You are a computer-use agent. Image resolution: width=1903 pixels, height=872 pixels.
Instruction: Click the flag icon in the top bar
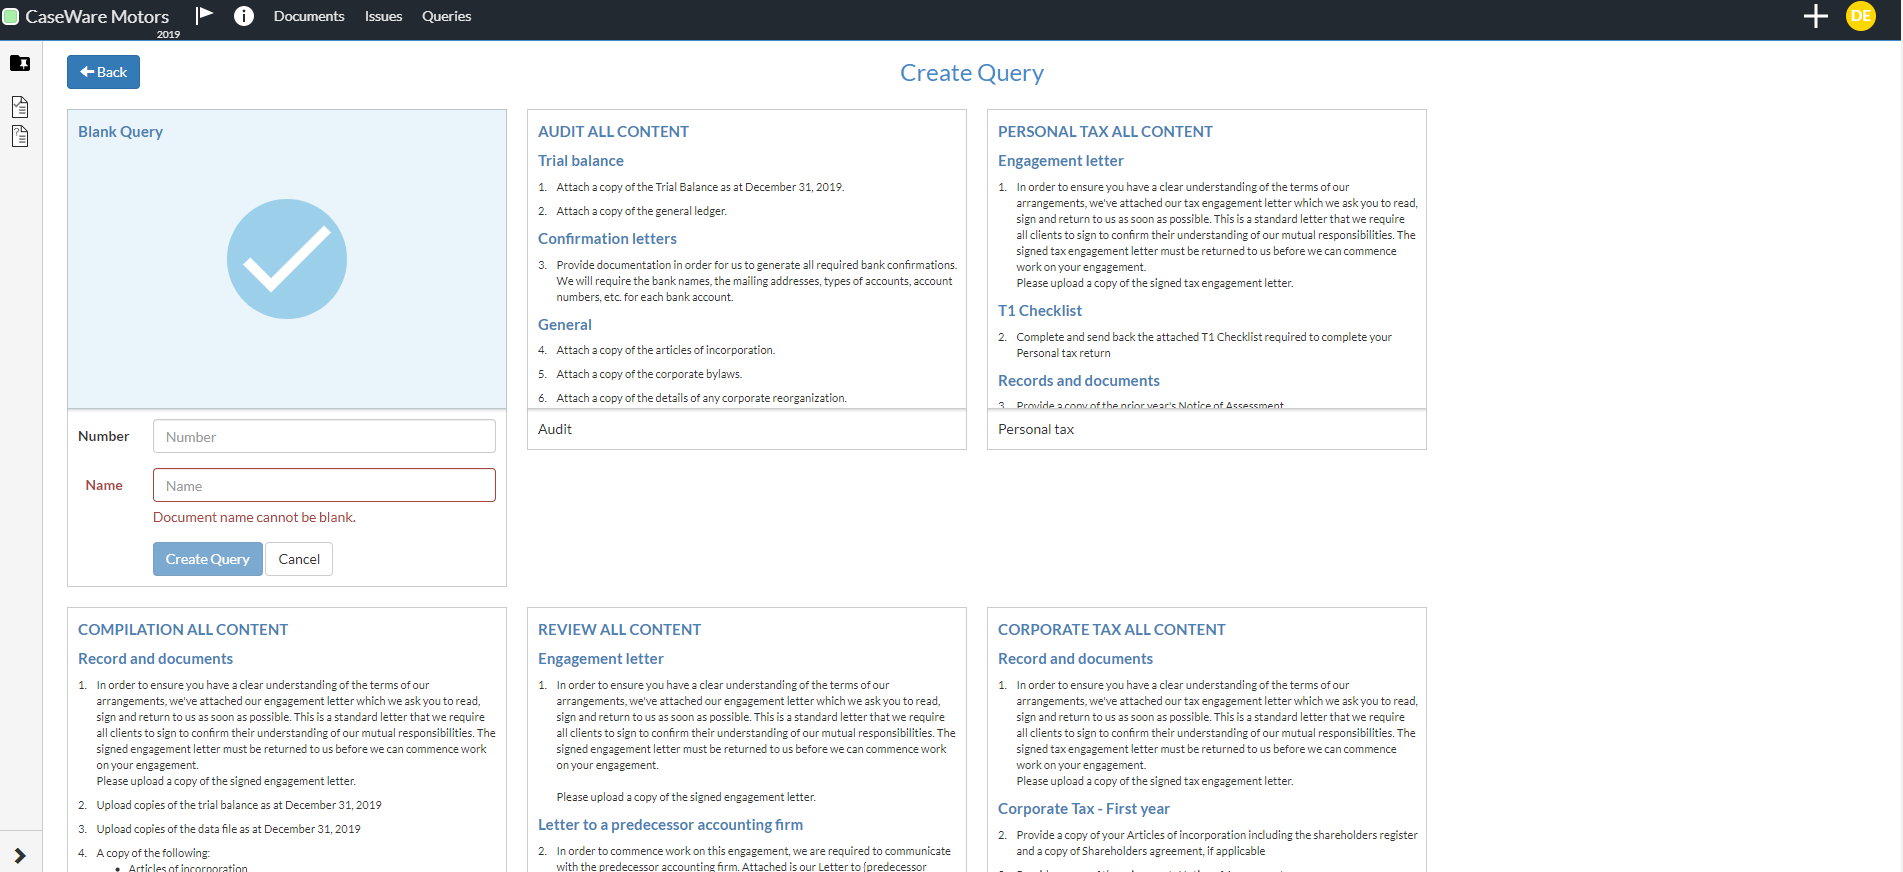(x=204, y=15)
